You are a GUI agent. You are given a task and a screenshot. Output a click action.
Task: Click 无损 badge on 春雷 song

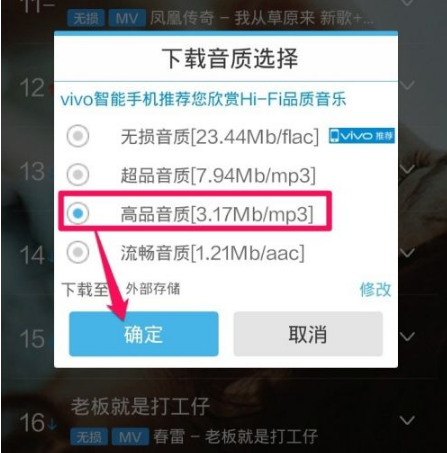coord(89,437)
